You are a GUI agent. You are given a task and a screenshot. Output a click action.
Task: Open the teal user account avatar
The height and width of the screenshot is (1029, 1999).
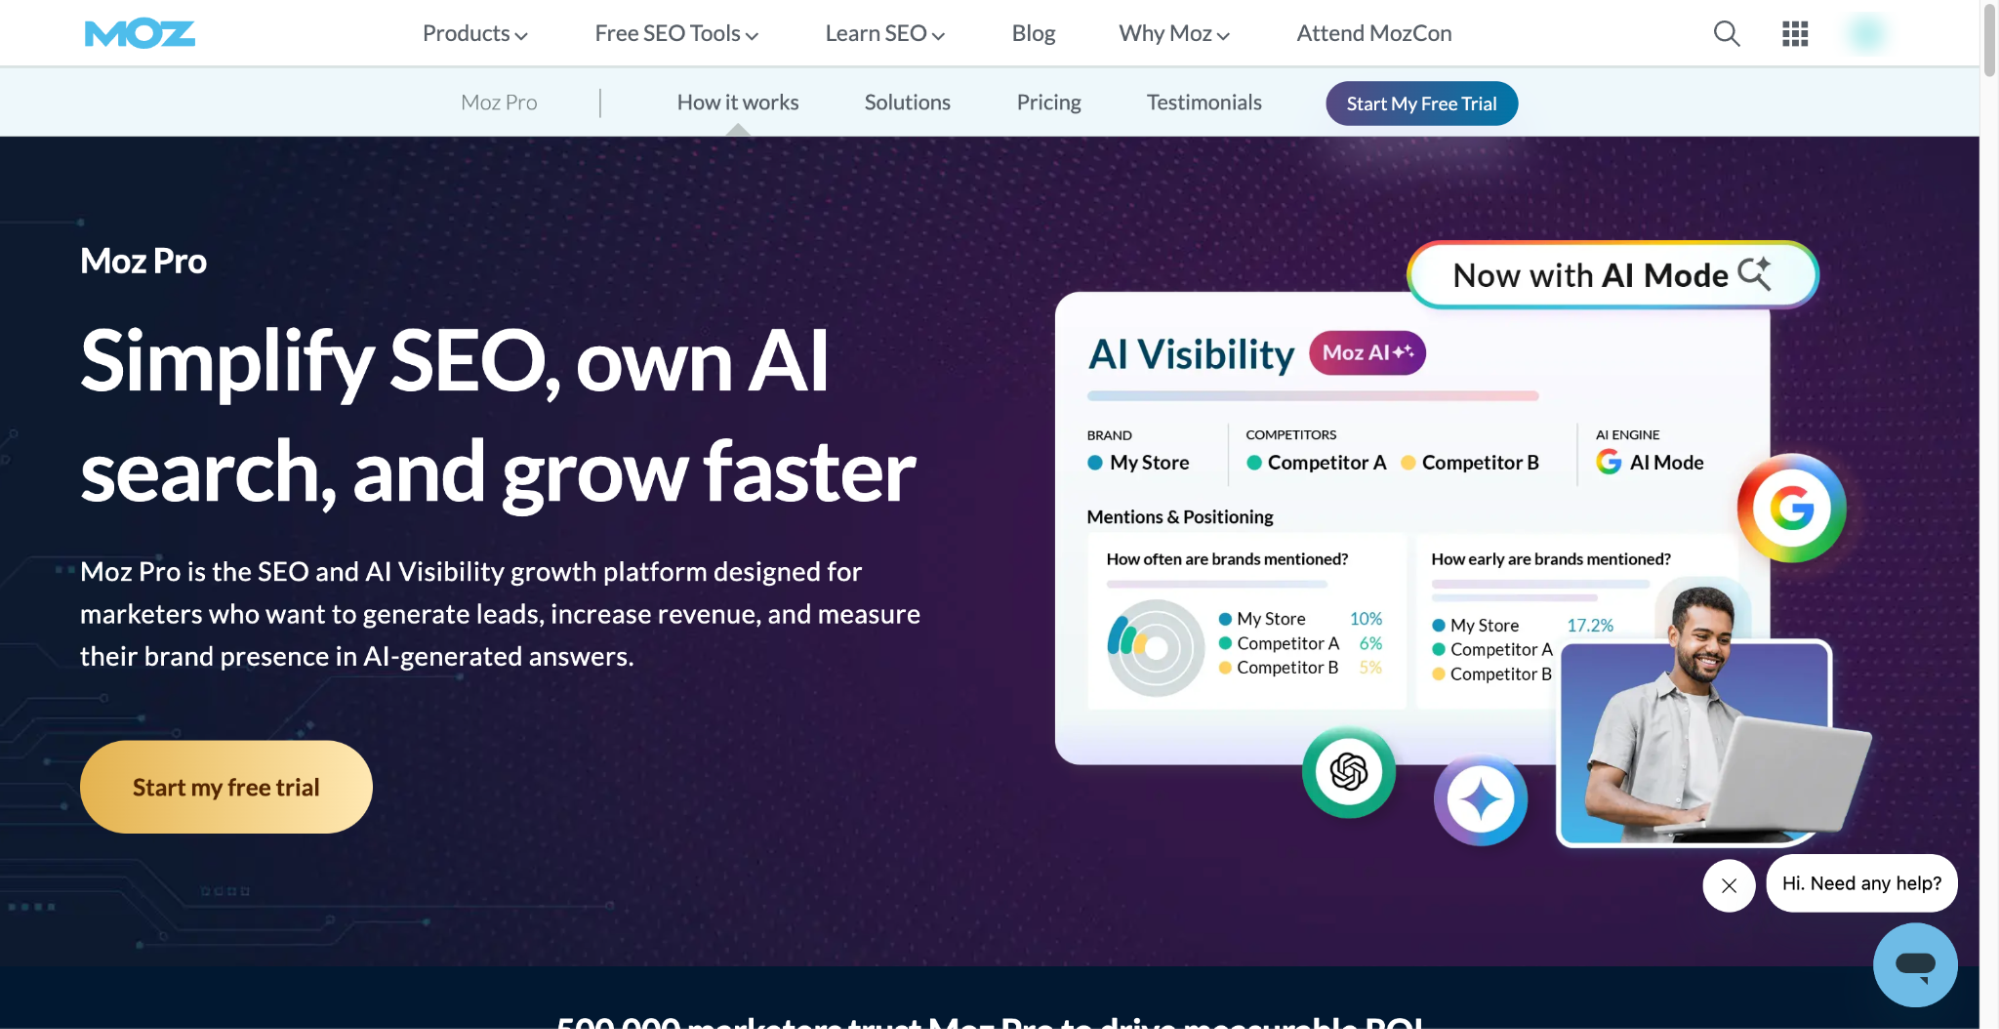pyautogui.click(x=1866, y=34)
